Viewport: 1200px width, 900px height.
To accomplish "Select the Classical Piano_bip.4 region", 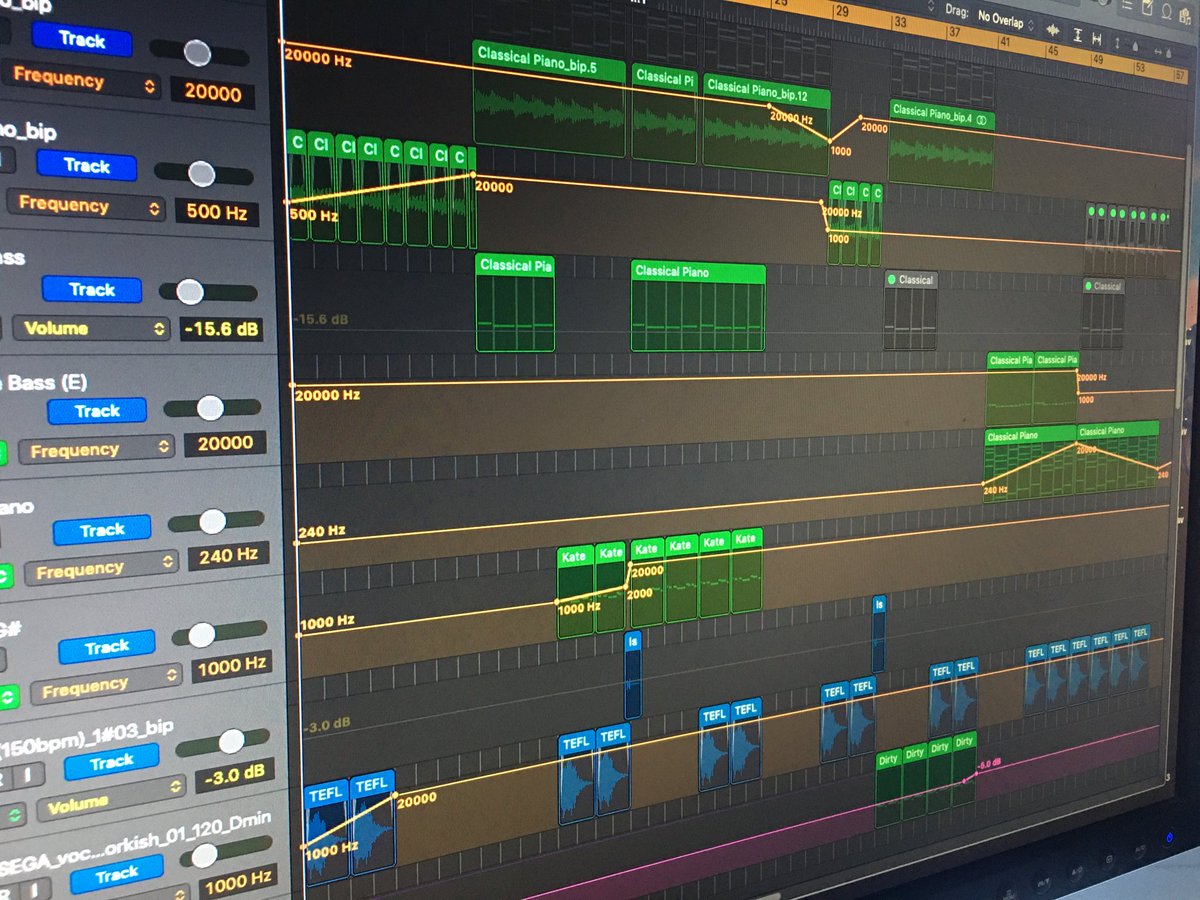I will tap(941, 143).
